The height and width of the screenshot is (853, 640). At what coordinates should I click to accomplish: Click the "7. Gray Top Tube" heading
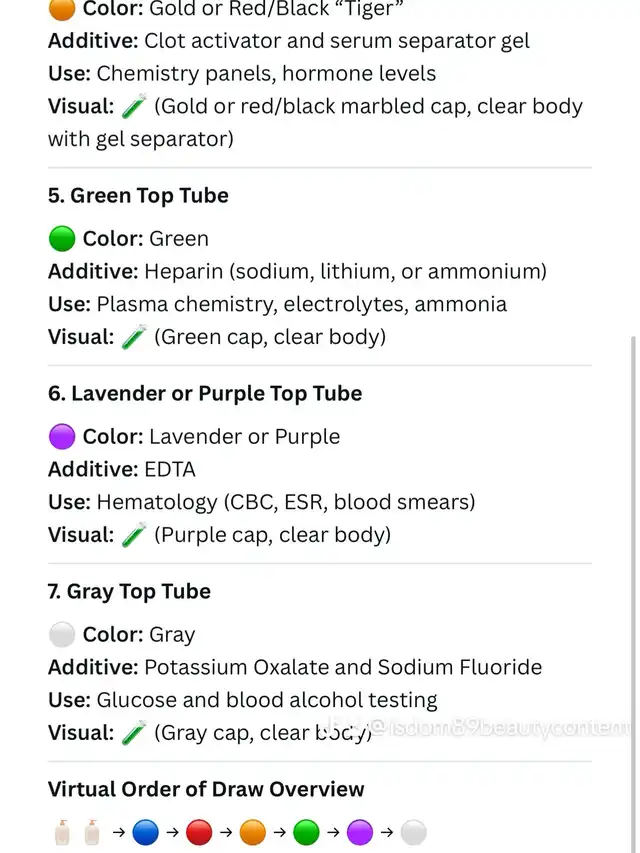coord(129,592)
